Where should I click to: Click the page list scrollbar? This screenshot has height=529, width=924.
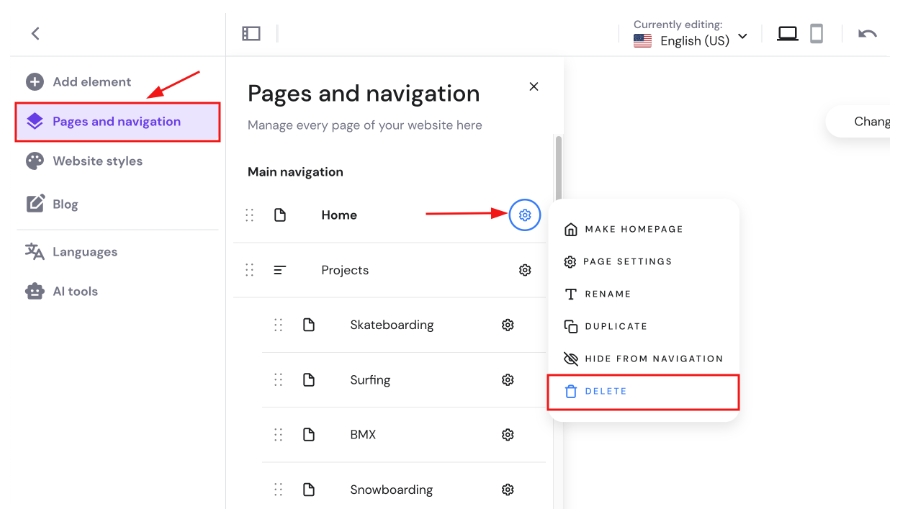[x=558, y=170]
